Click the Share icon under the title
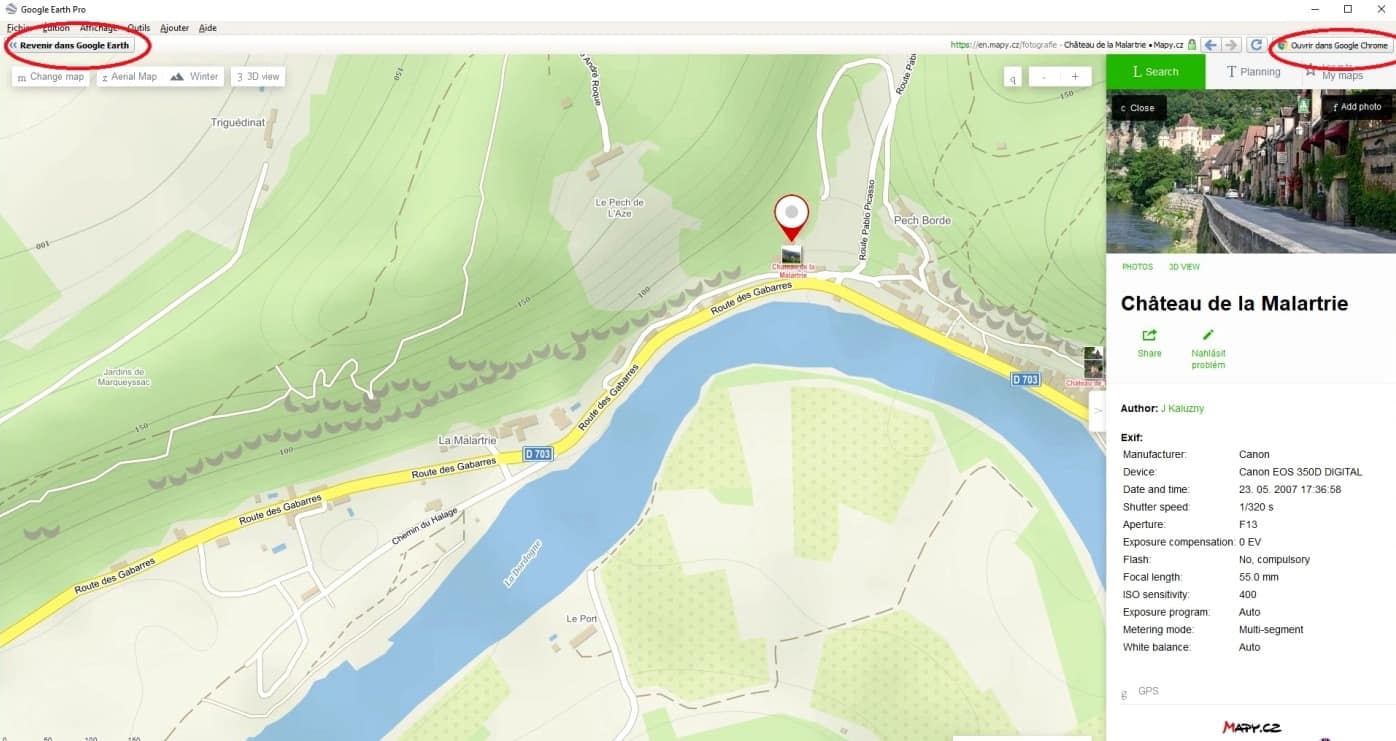Image resolution: width=1396 pixels, height=741 pixels. point(1149,336)
